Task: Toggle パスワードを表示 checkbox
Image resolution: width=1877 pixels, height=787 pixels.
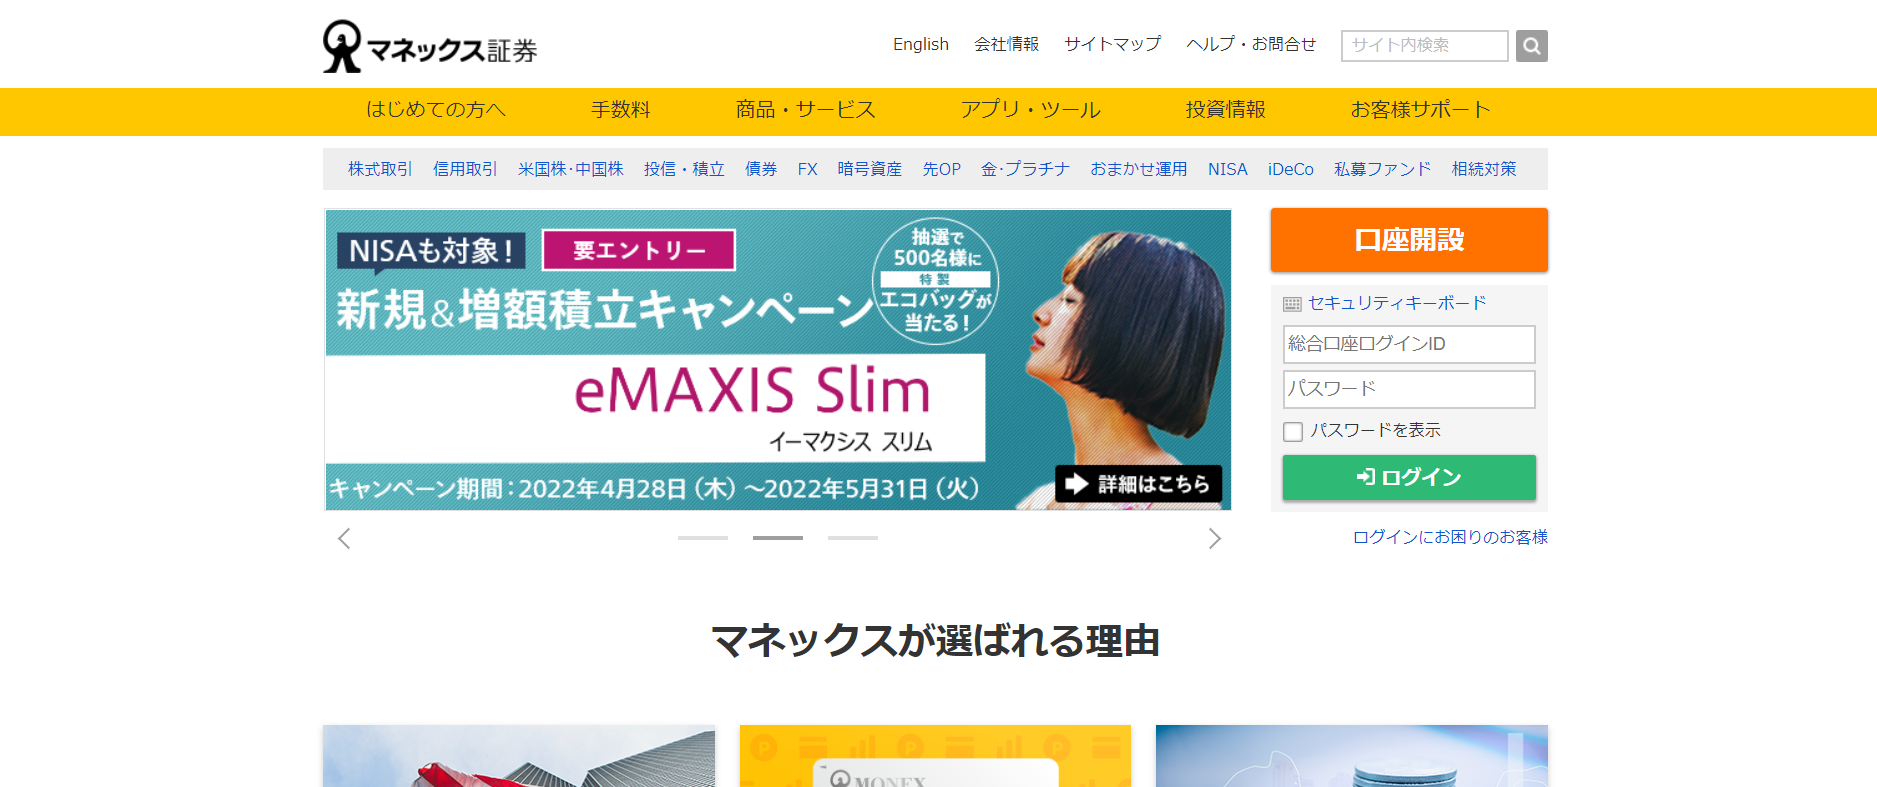Action: coord(1293,431)
